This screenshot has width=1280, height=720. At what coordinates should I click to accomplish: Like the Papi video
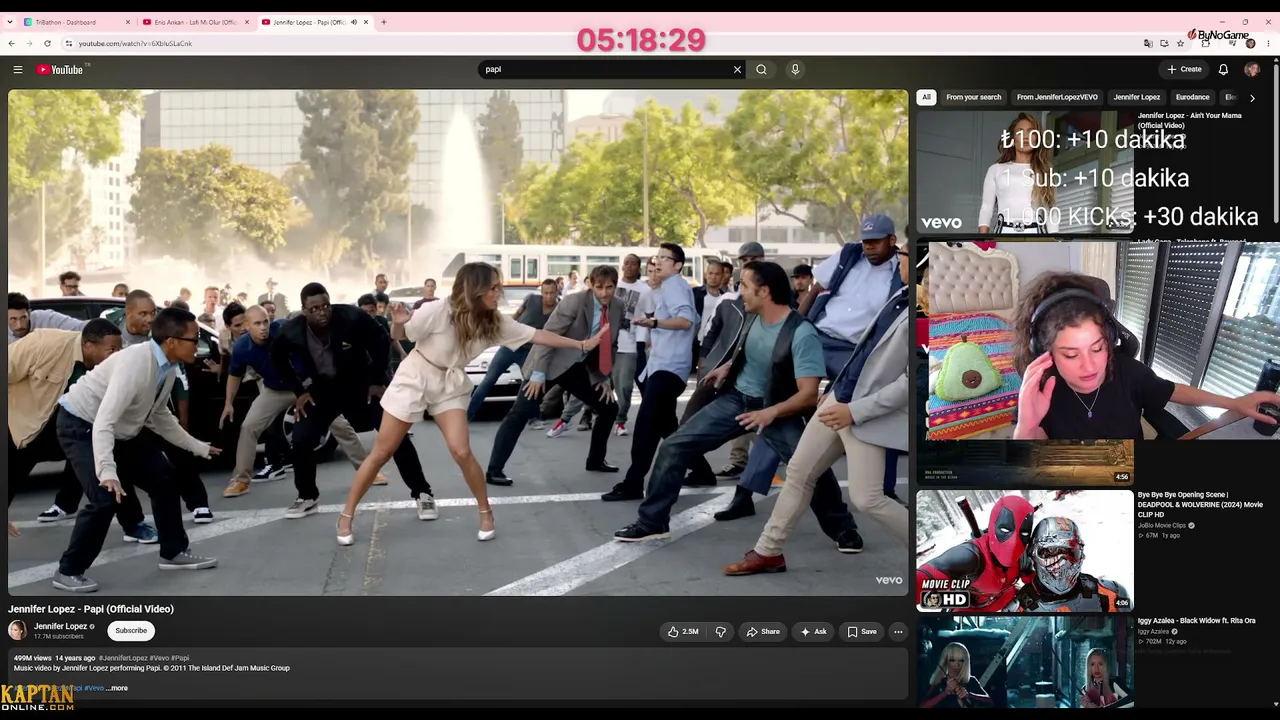[683, 632]
